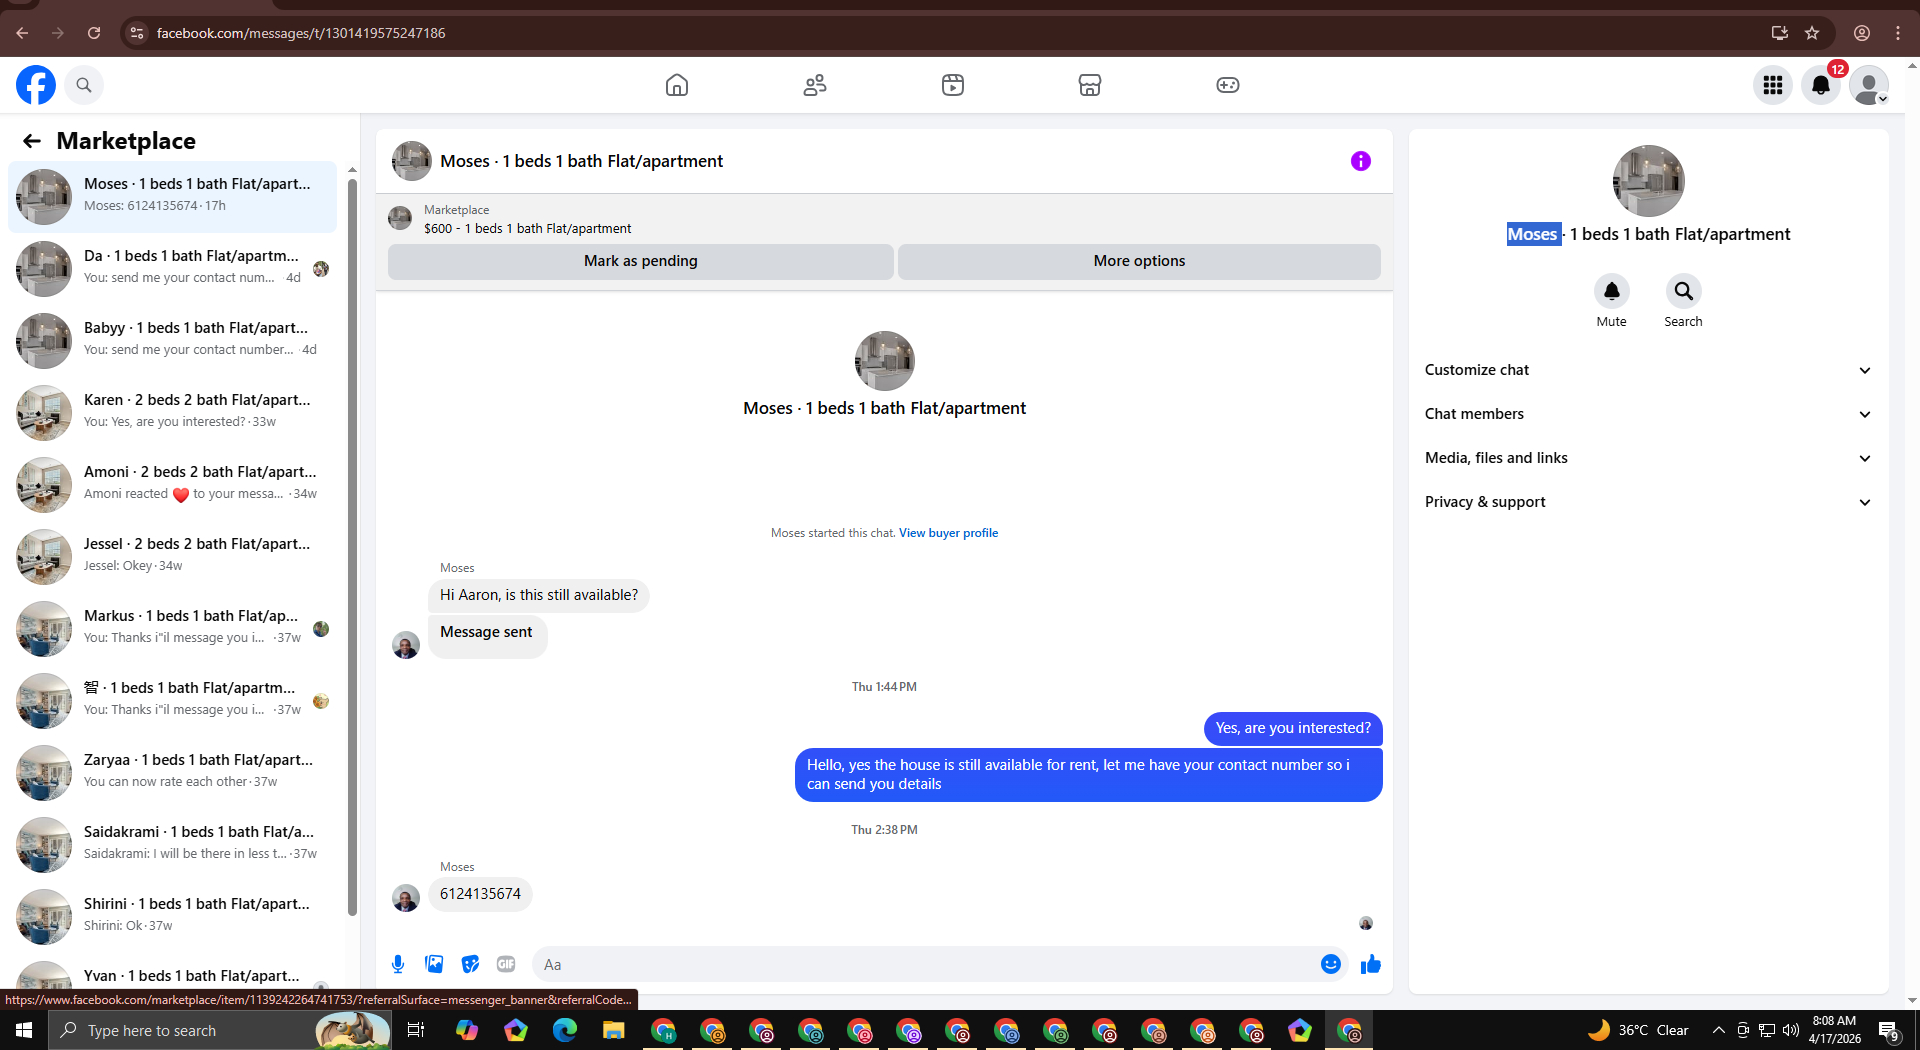This screenshot has width=1920, height=1050.
Task: Open the Markus conversation
Action: tap(173, 628)
